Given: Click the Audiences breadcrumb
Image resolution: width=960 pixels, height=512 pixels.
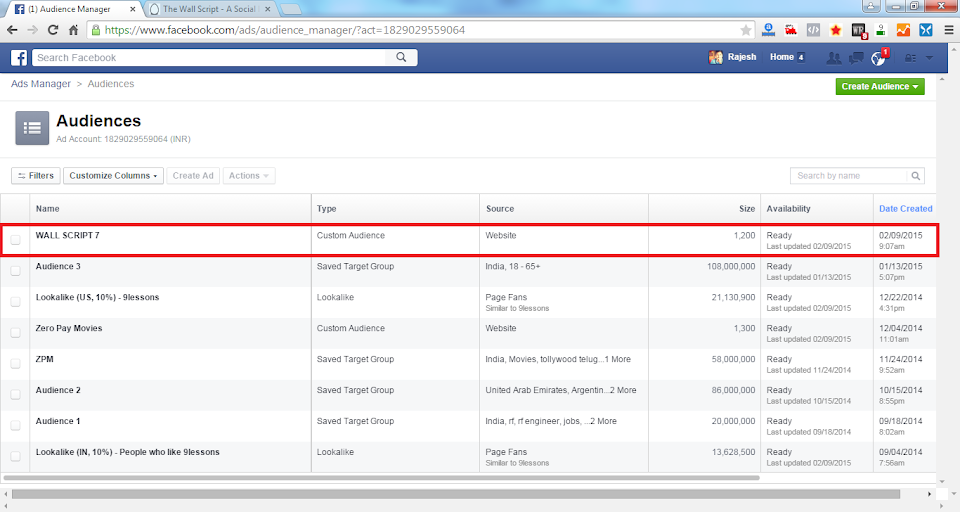Looking at the screenshot, I should [x=111, y=84].
